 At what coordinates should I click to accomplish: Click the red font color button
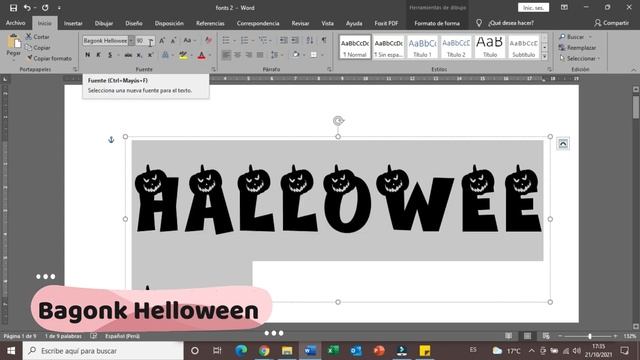[201, 55]
